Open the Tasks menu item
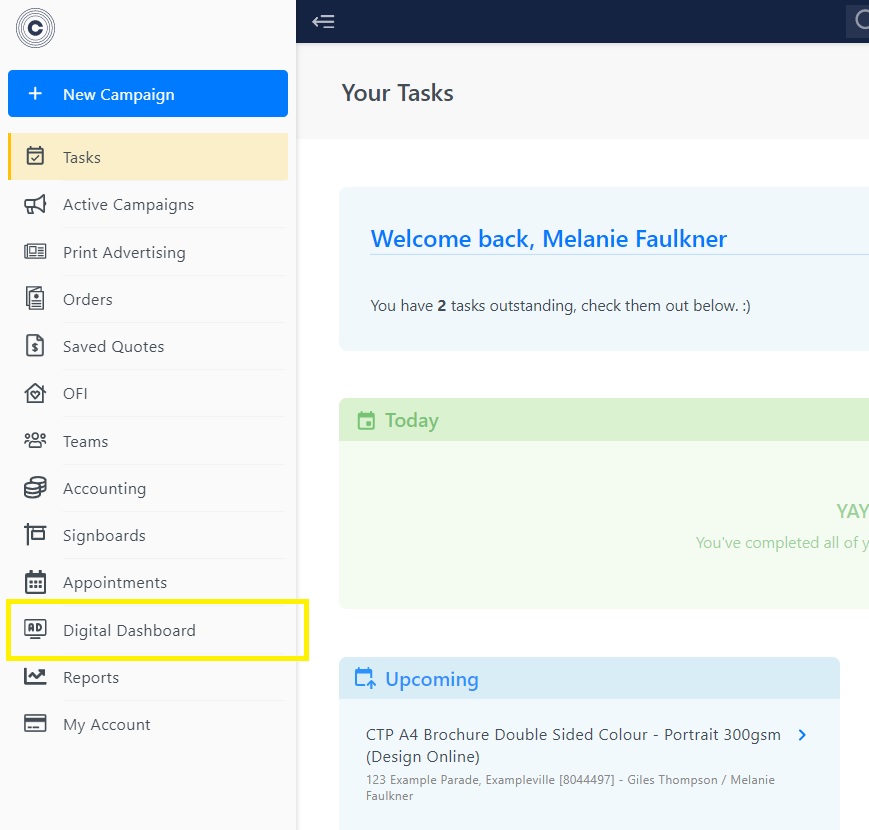The width and height of the screenshot is (869, 830). coord(148,157)
